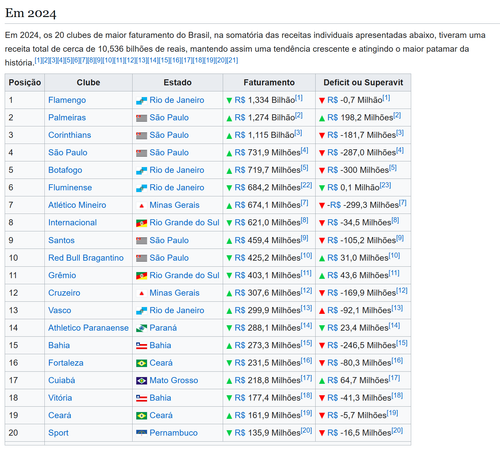Open the Flamengo club link

point(67,100)
